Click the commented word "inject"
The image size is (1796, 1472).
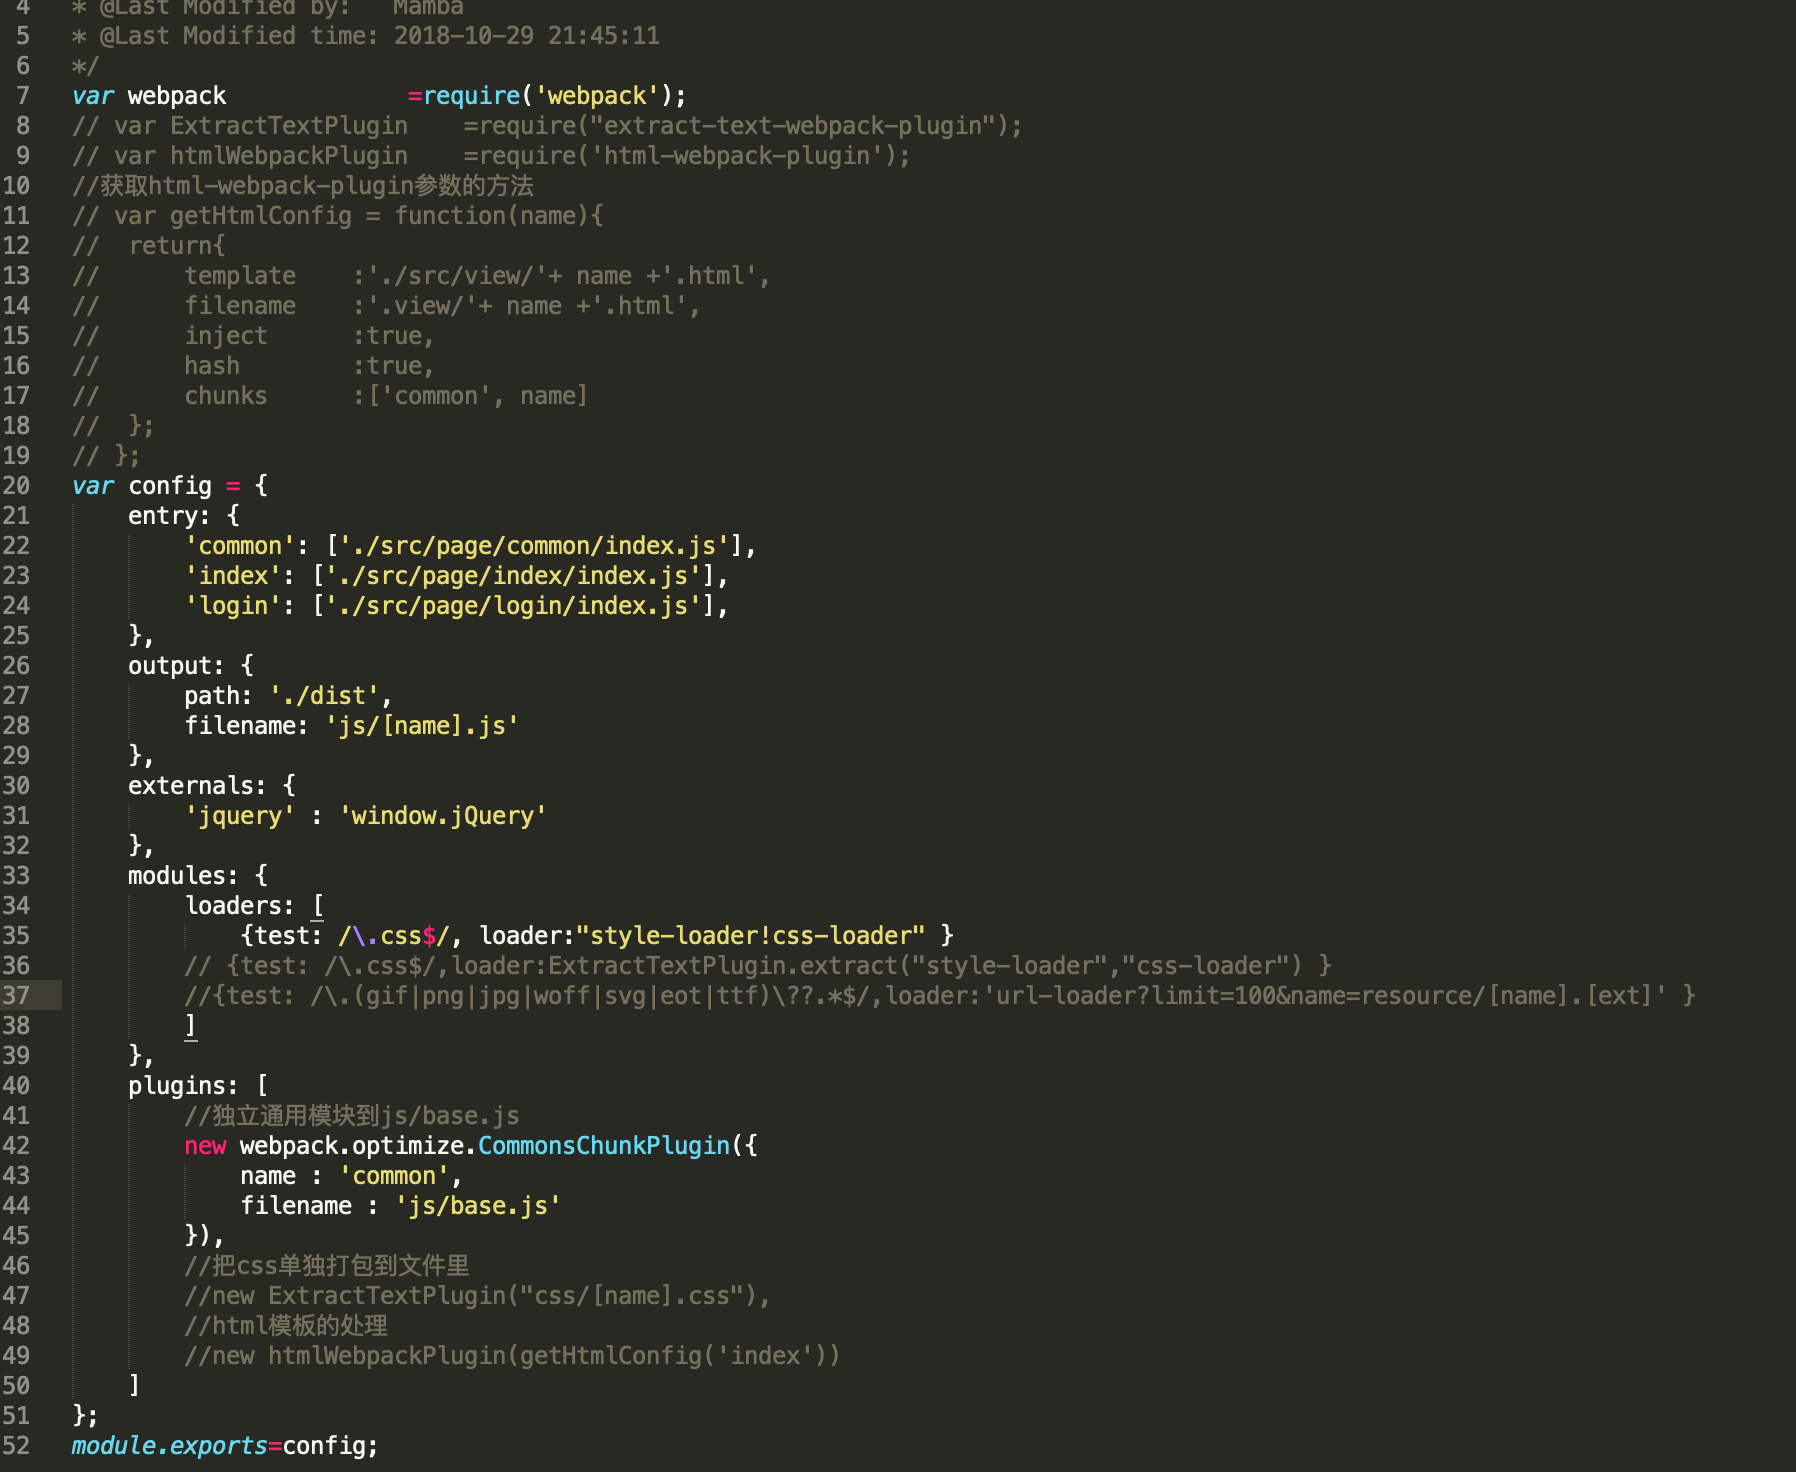click(226, 336)
